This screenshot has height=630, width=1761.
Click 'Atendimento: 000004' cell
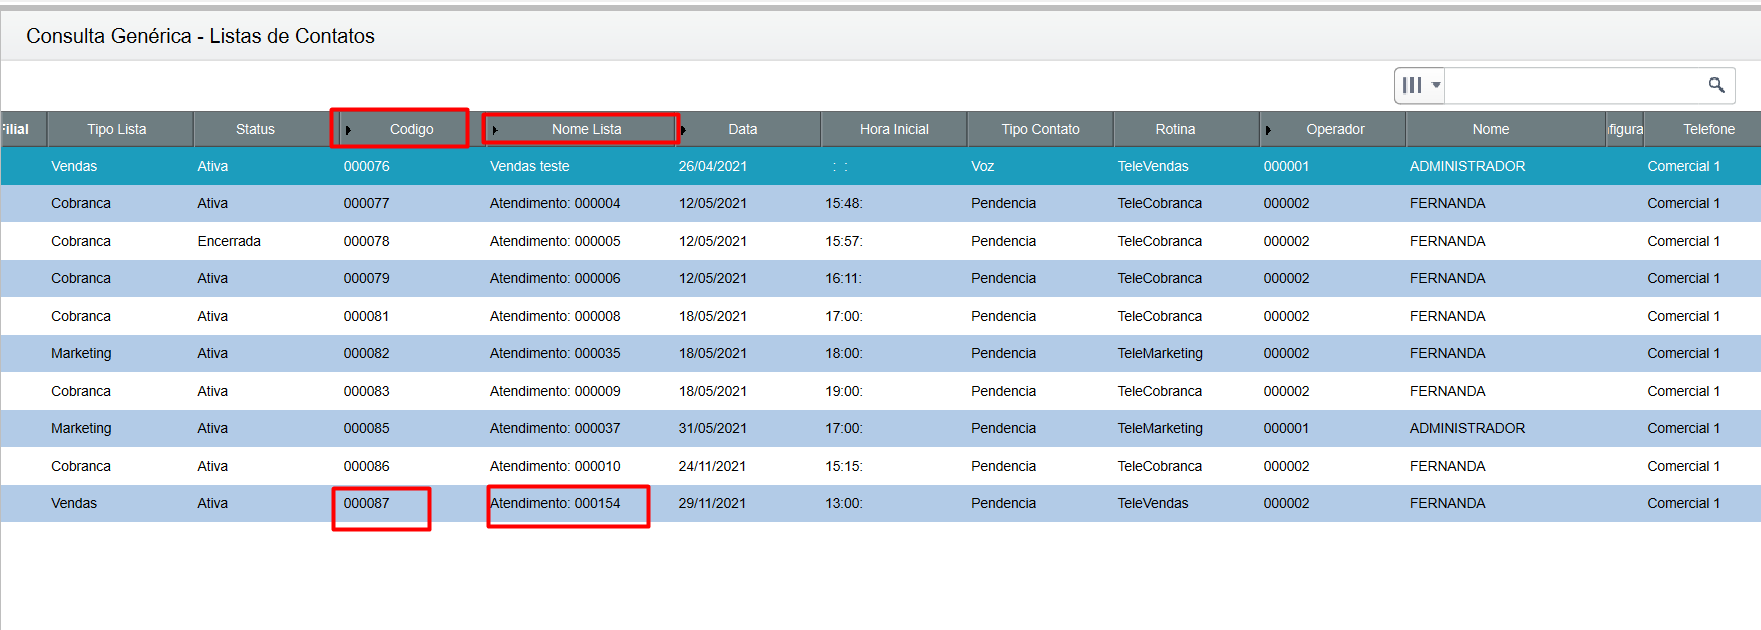point(555,203)
